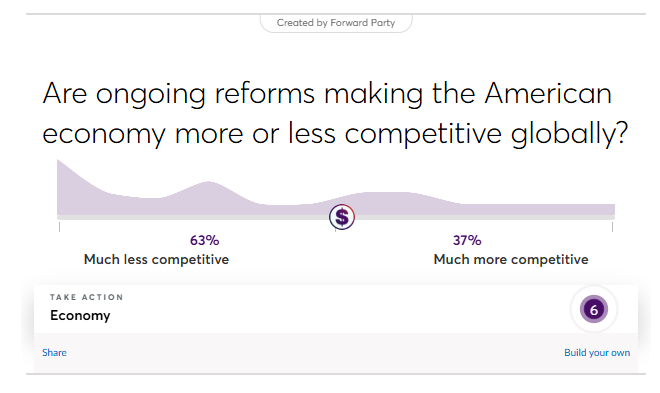Select the Economy action title

point(80,316)
